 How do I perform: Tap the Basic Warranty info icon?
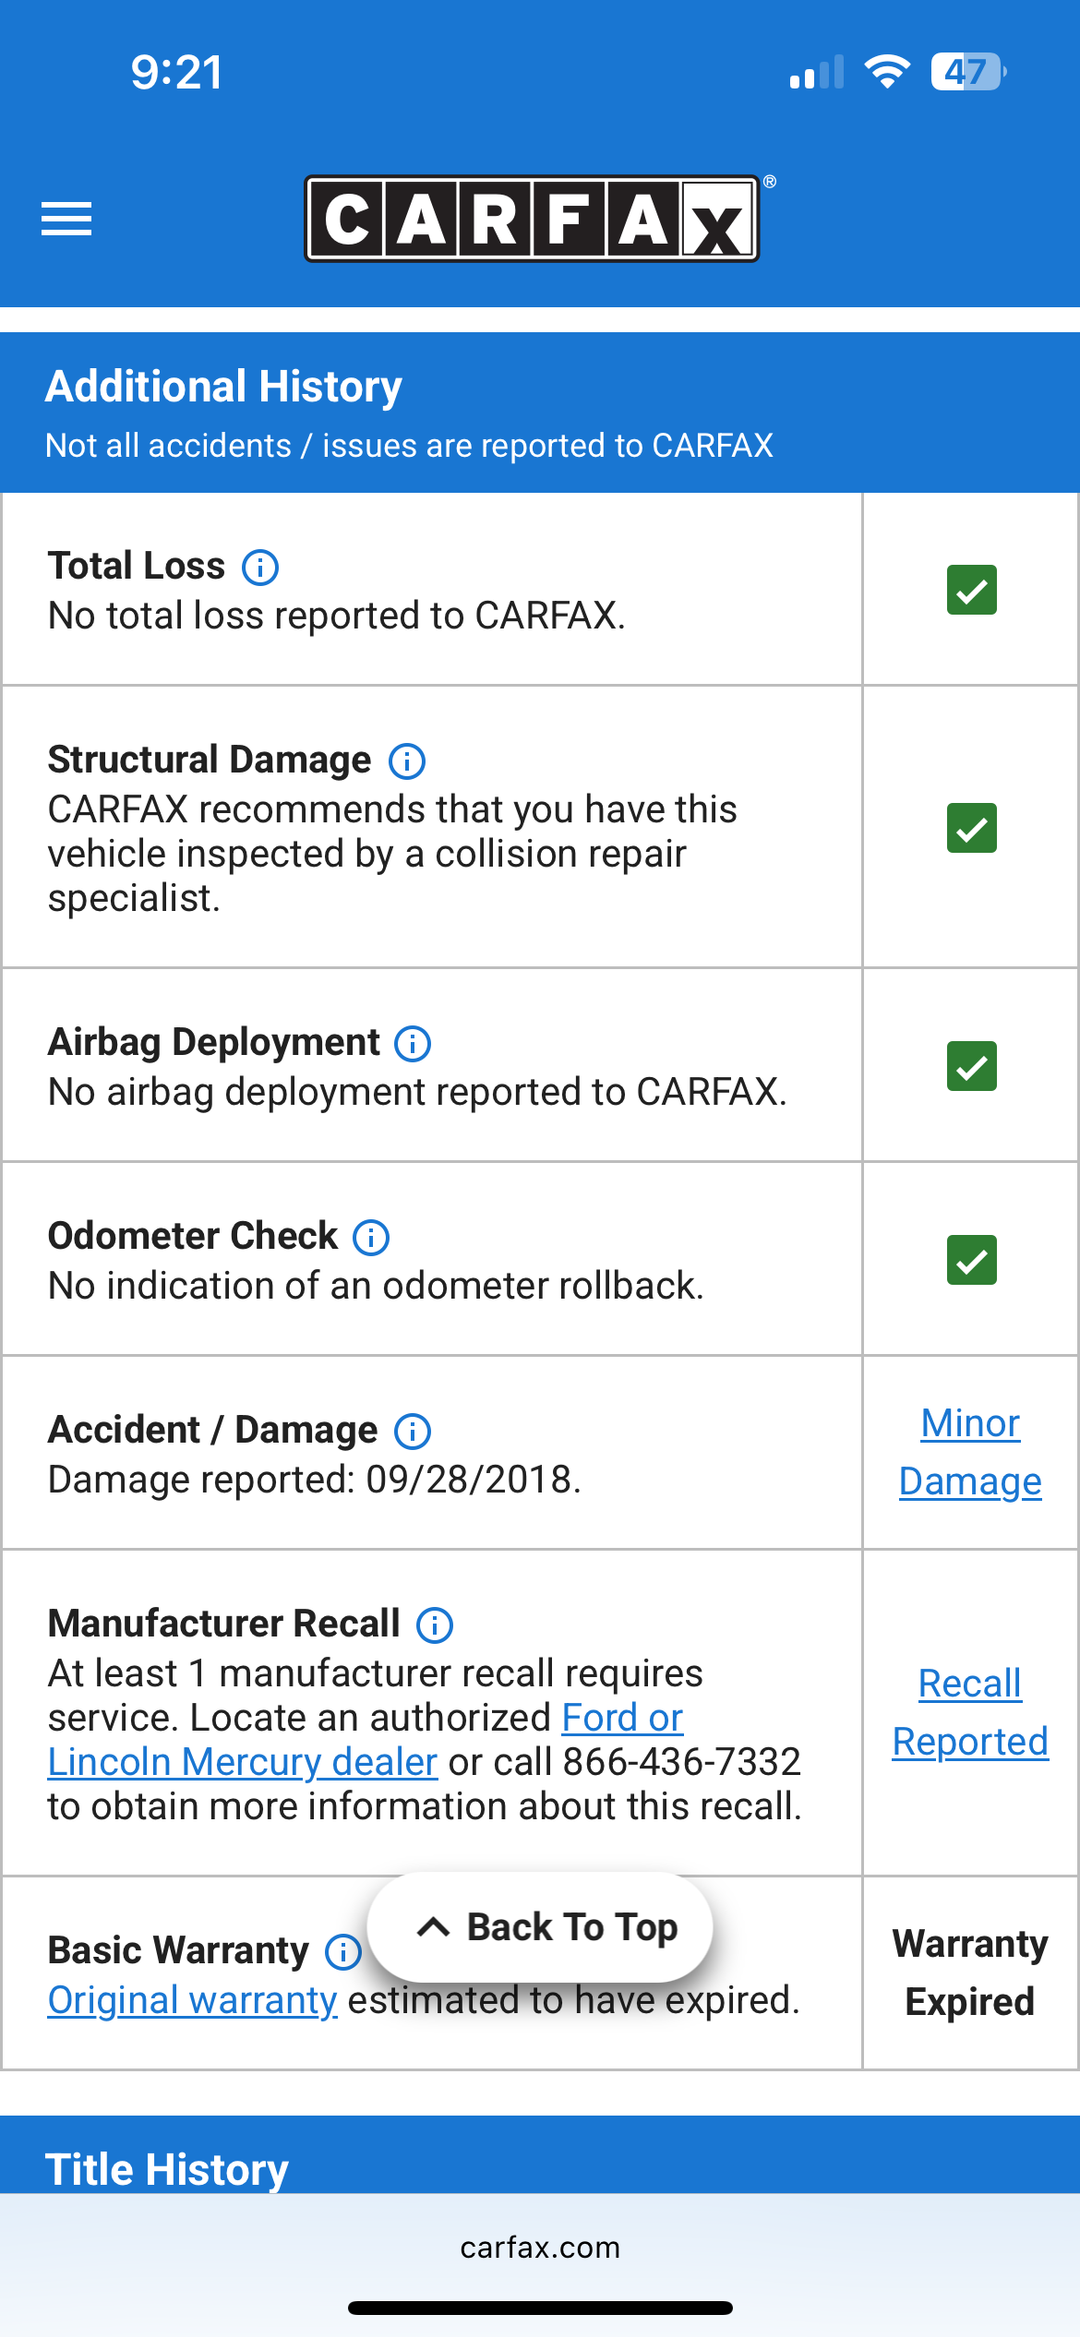click(343, 1951)
